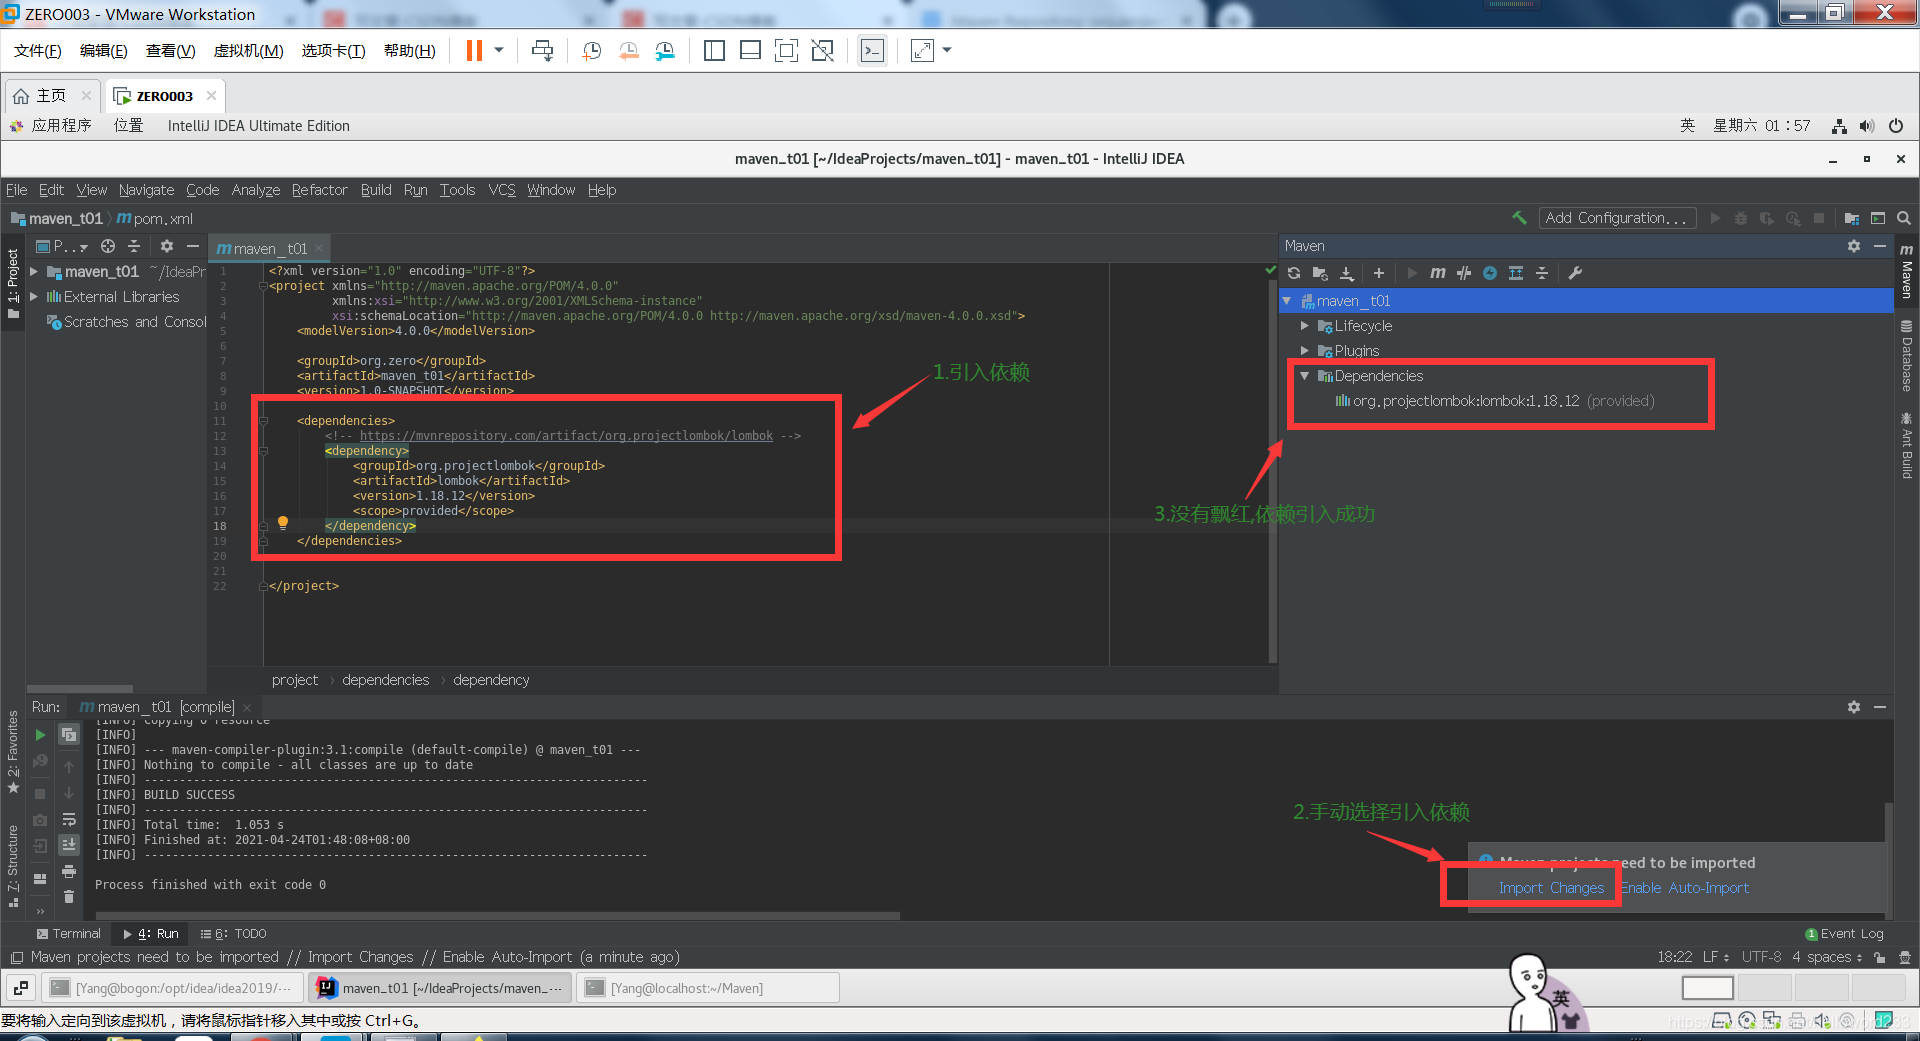Expand External Libraries tree node
Screen dimensions: 1920x1041
pos(34,297)
